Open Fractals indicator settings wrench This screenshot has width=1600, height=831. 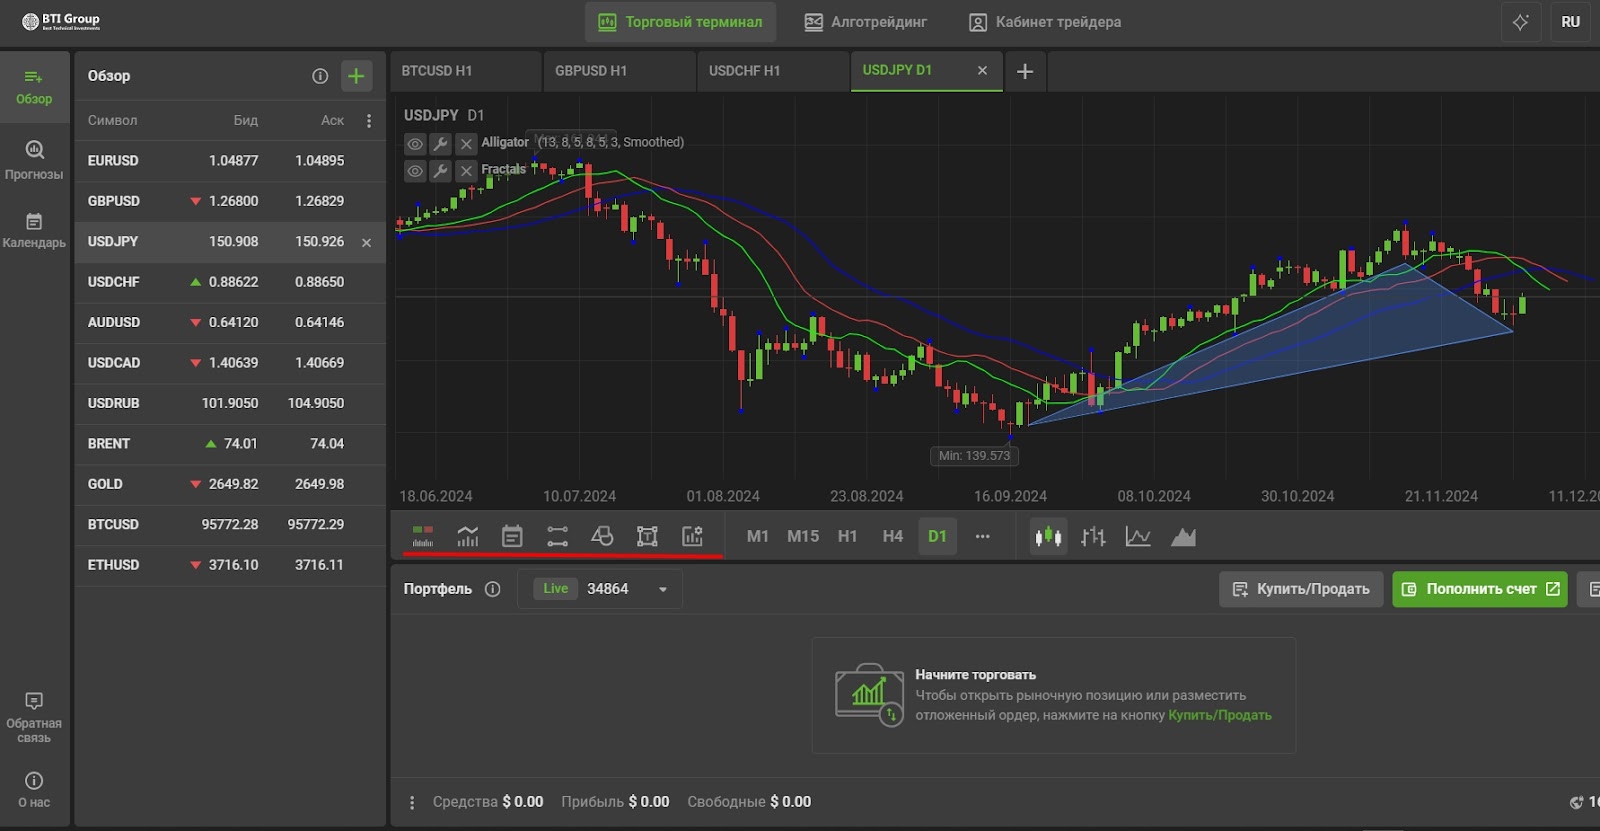(x=440, y=171)
